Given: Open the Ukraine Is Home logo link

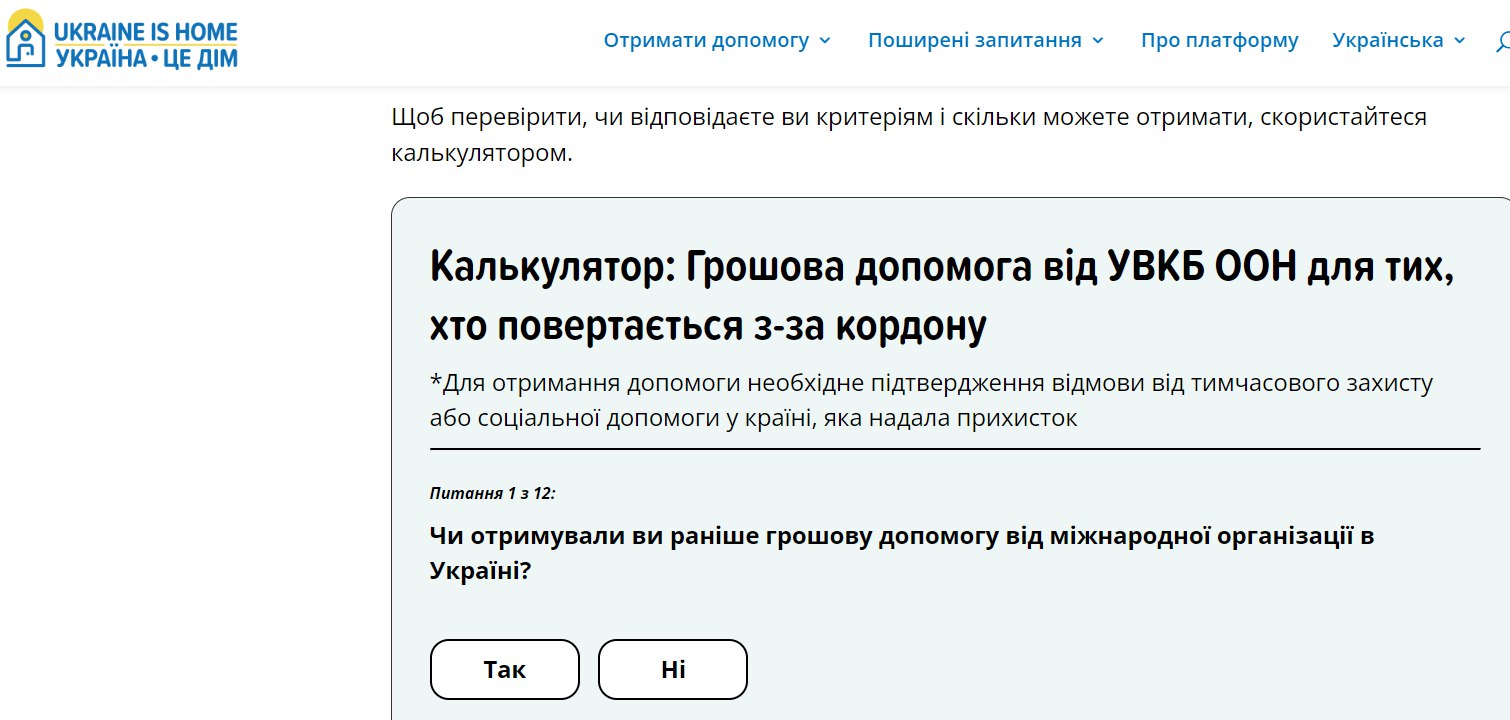Looking at the screenshot, I should (121, 39).
